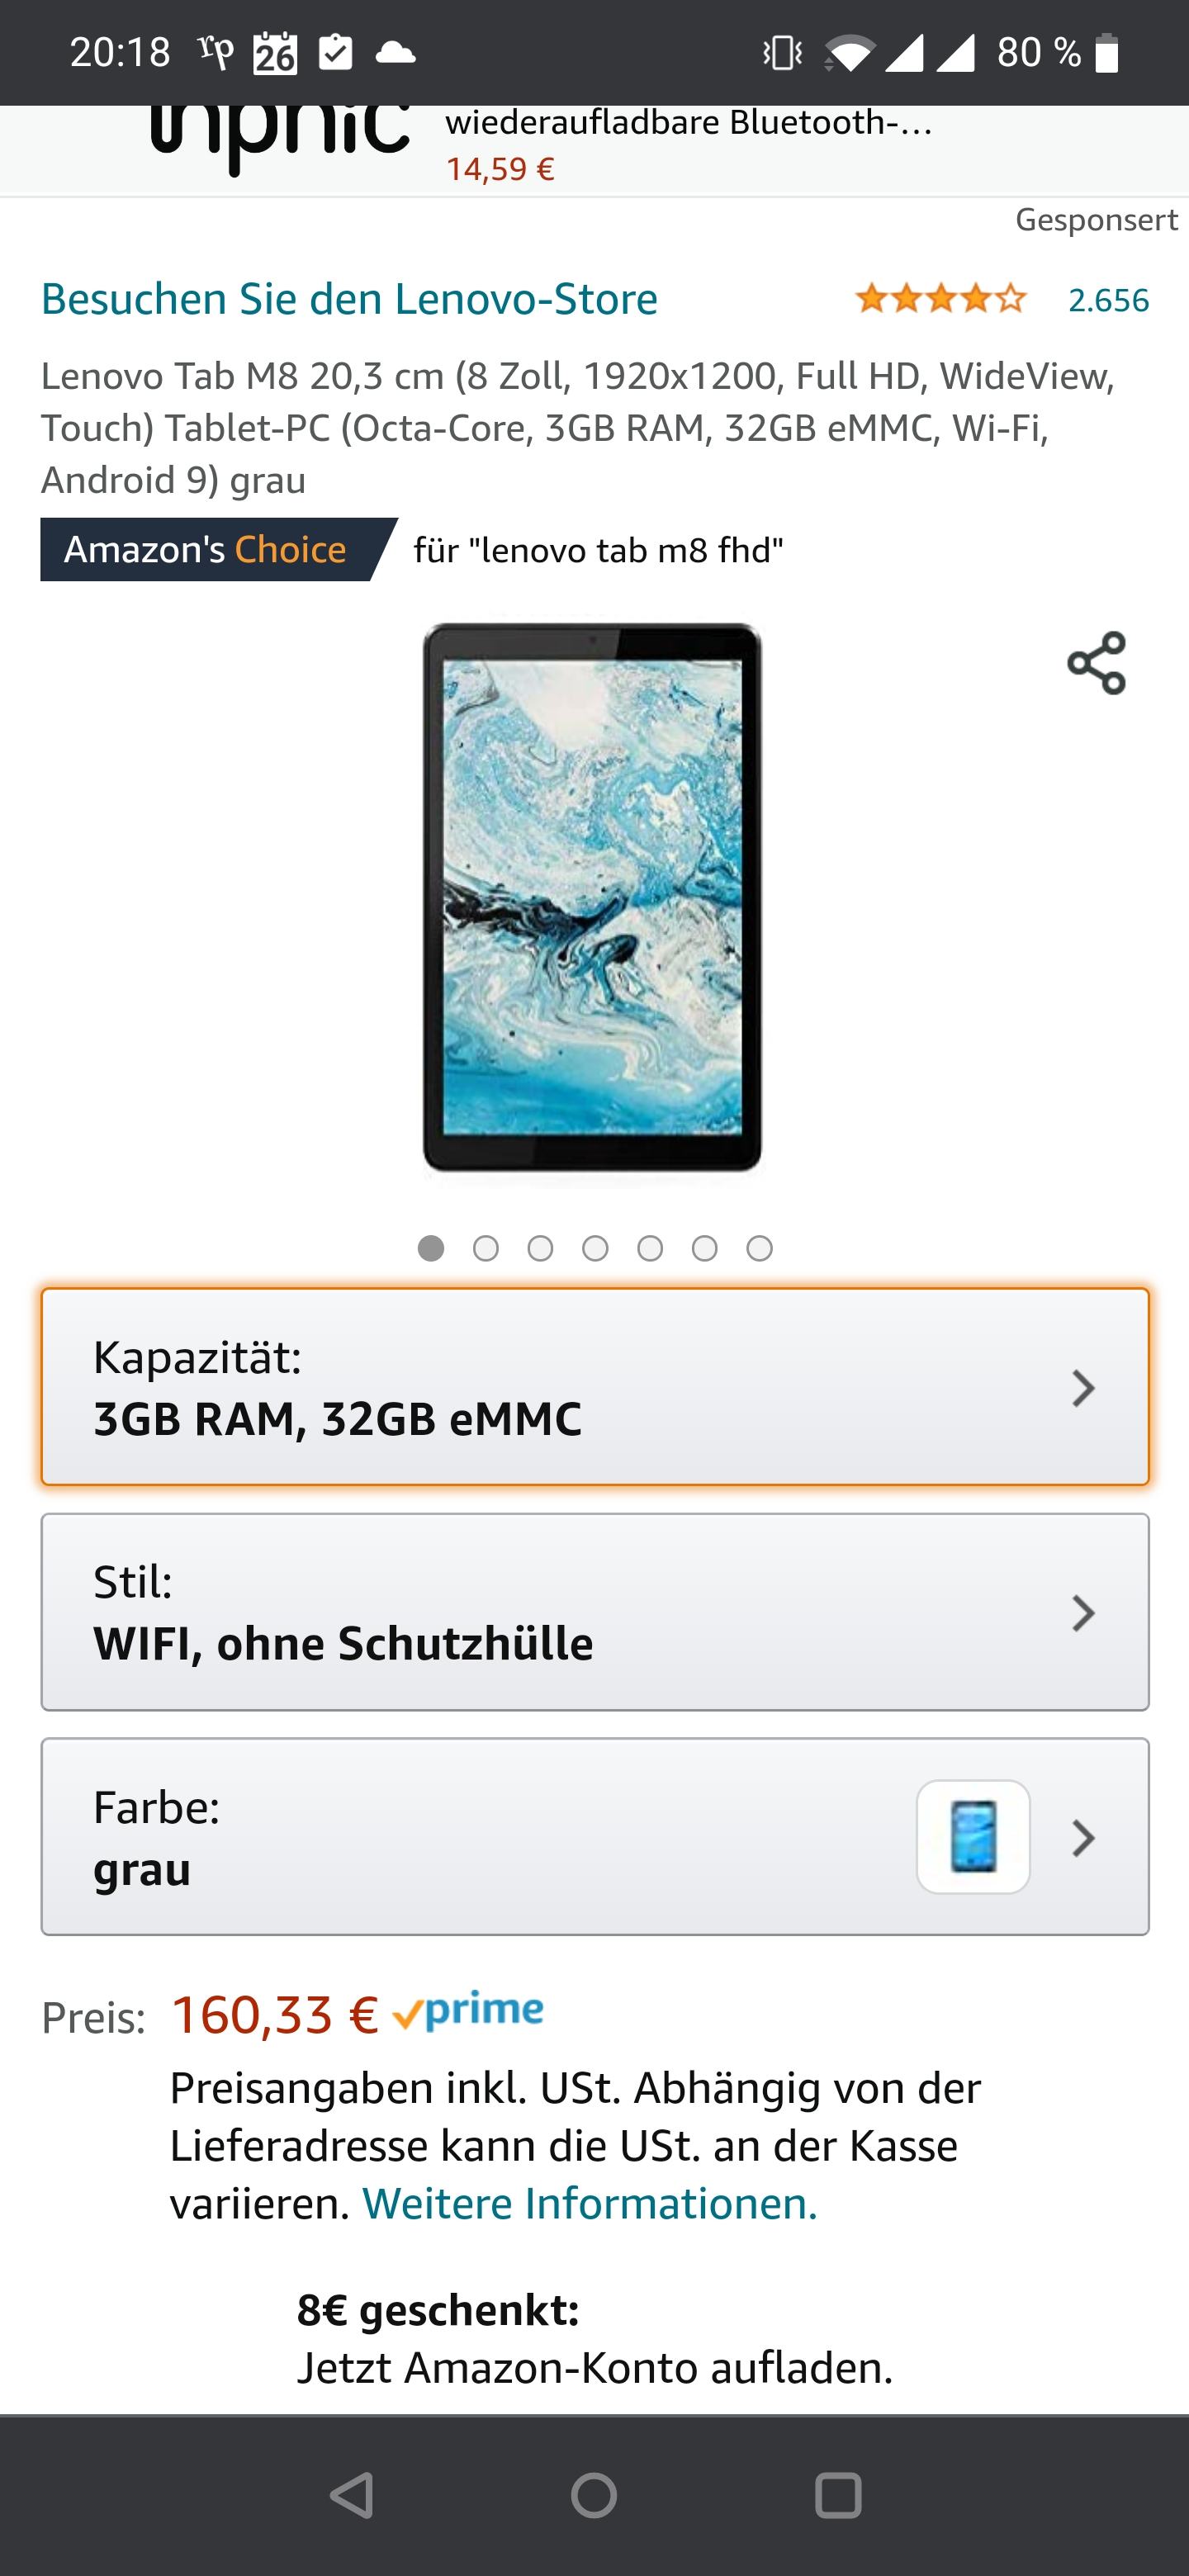Expand the Farbe grau chevron
Image resolution: width=1189 pixels, height=2576 pixels.
point(1083,1837)
